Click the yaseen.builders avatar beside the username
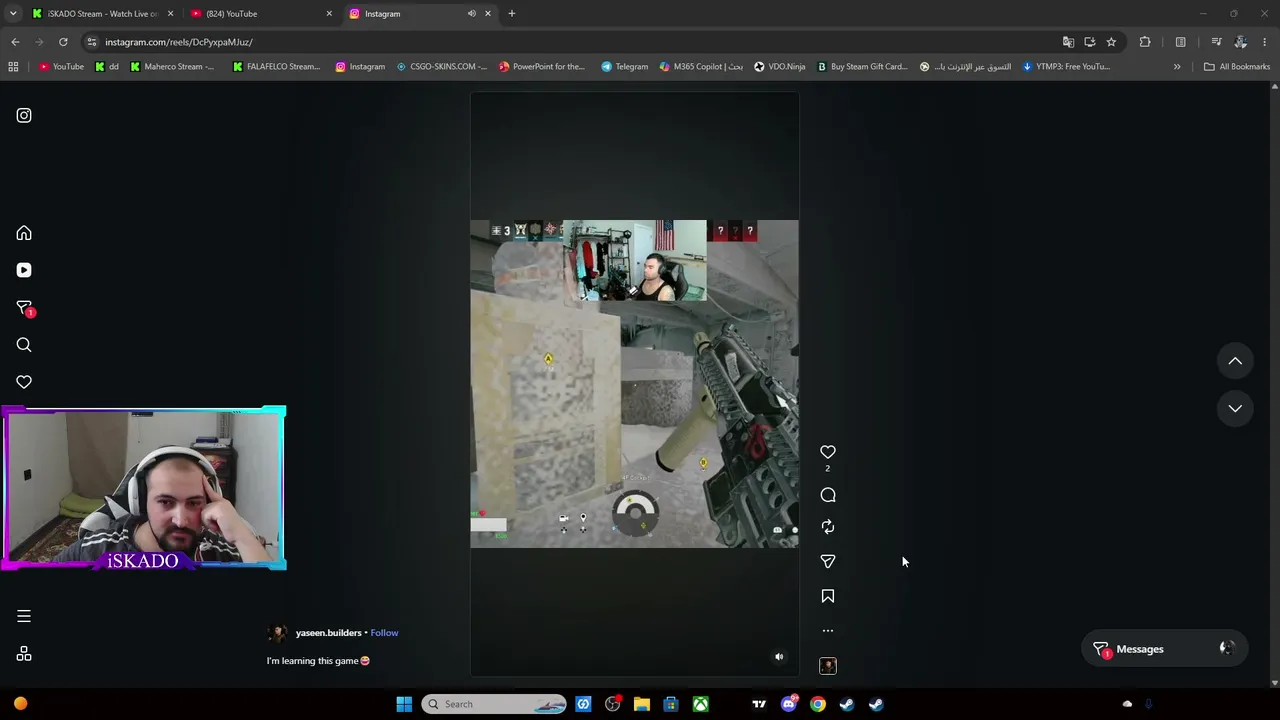Screen dimensions: 1280x720 click(x=278, y=633)
